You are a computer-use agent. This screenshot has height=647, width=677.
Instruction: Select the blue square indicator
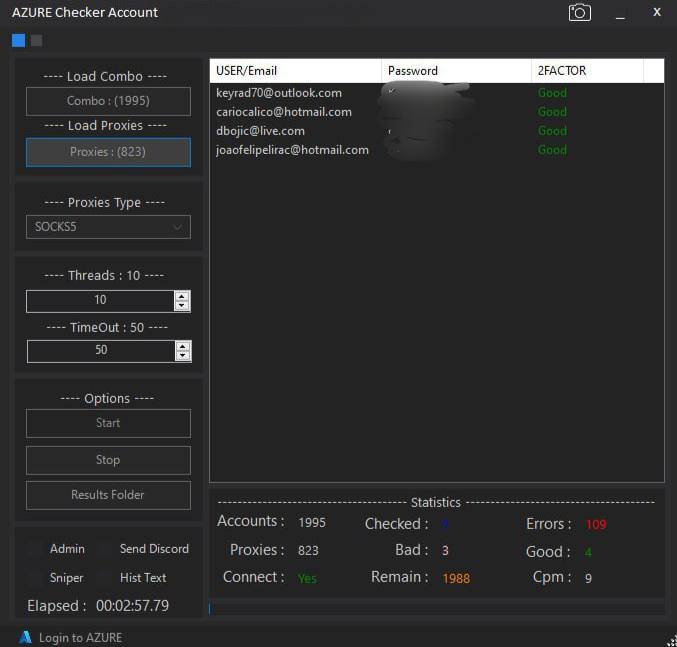click(x=19, y=40)
